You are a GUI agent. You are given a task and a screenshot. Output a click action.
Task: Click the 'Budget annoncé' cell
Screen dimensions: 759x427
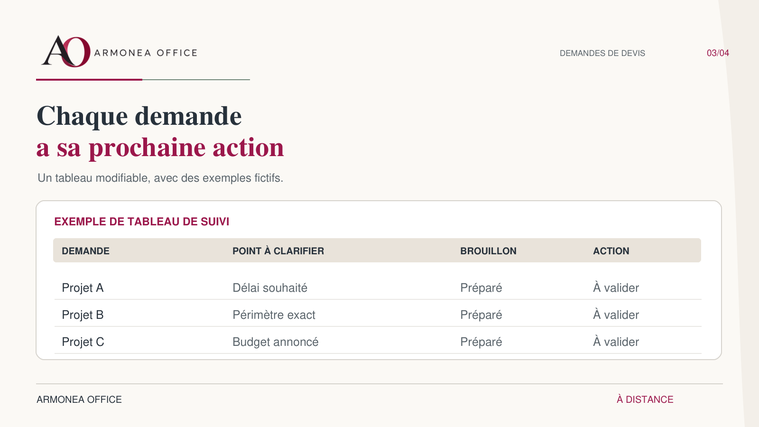pos(275,342)
